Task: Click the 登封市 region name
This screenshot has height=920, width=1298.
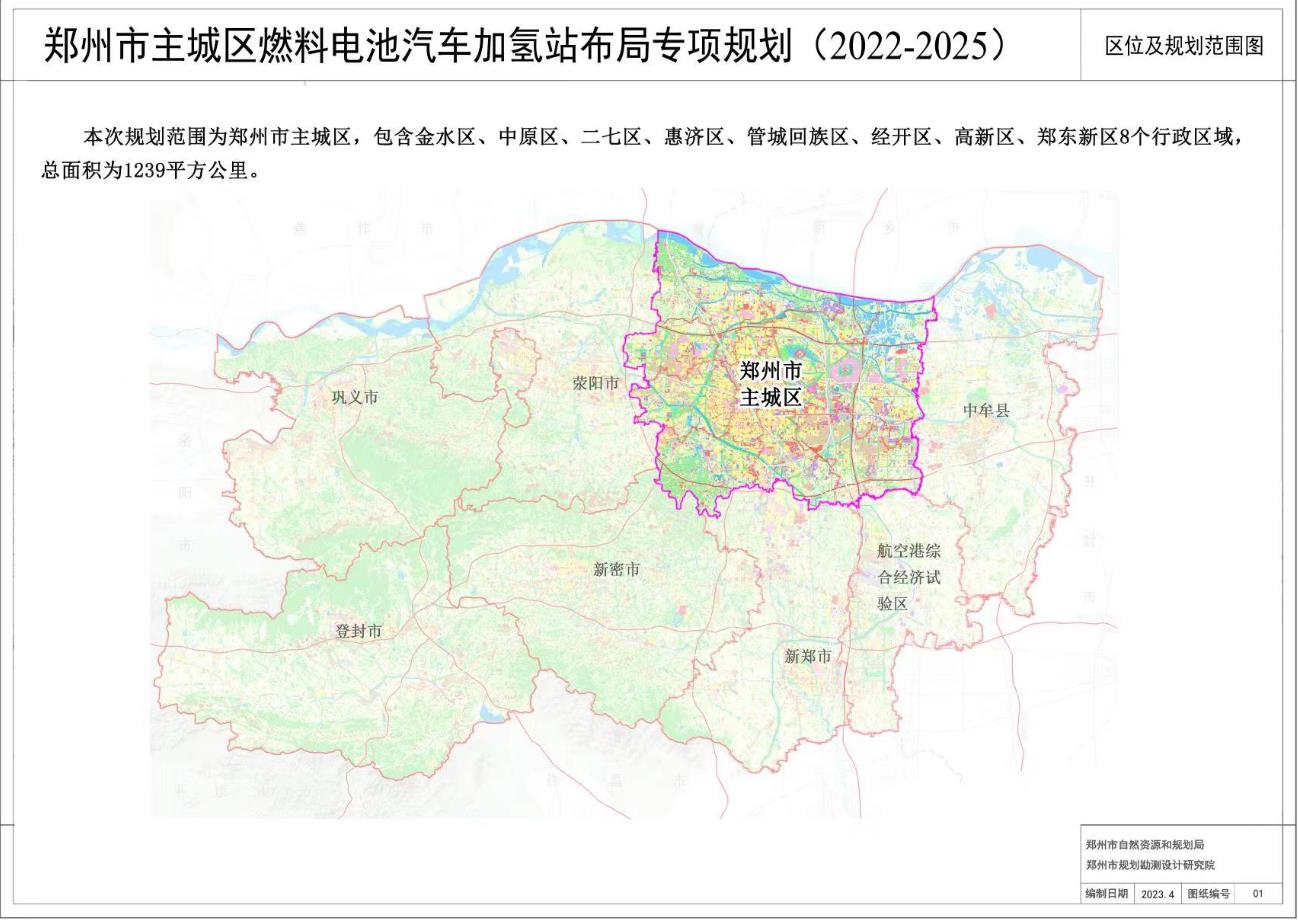Action: pyautogui.click(x=360, y=631)
